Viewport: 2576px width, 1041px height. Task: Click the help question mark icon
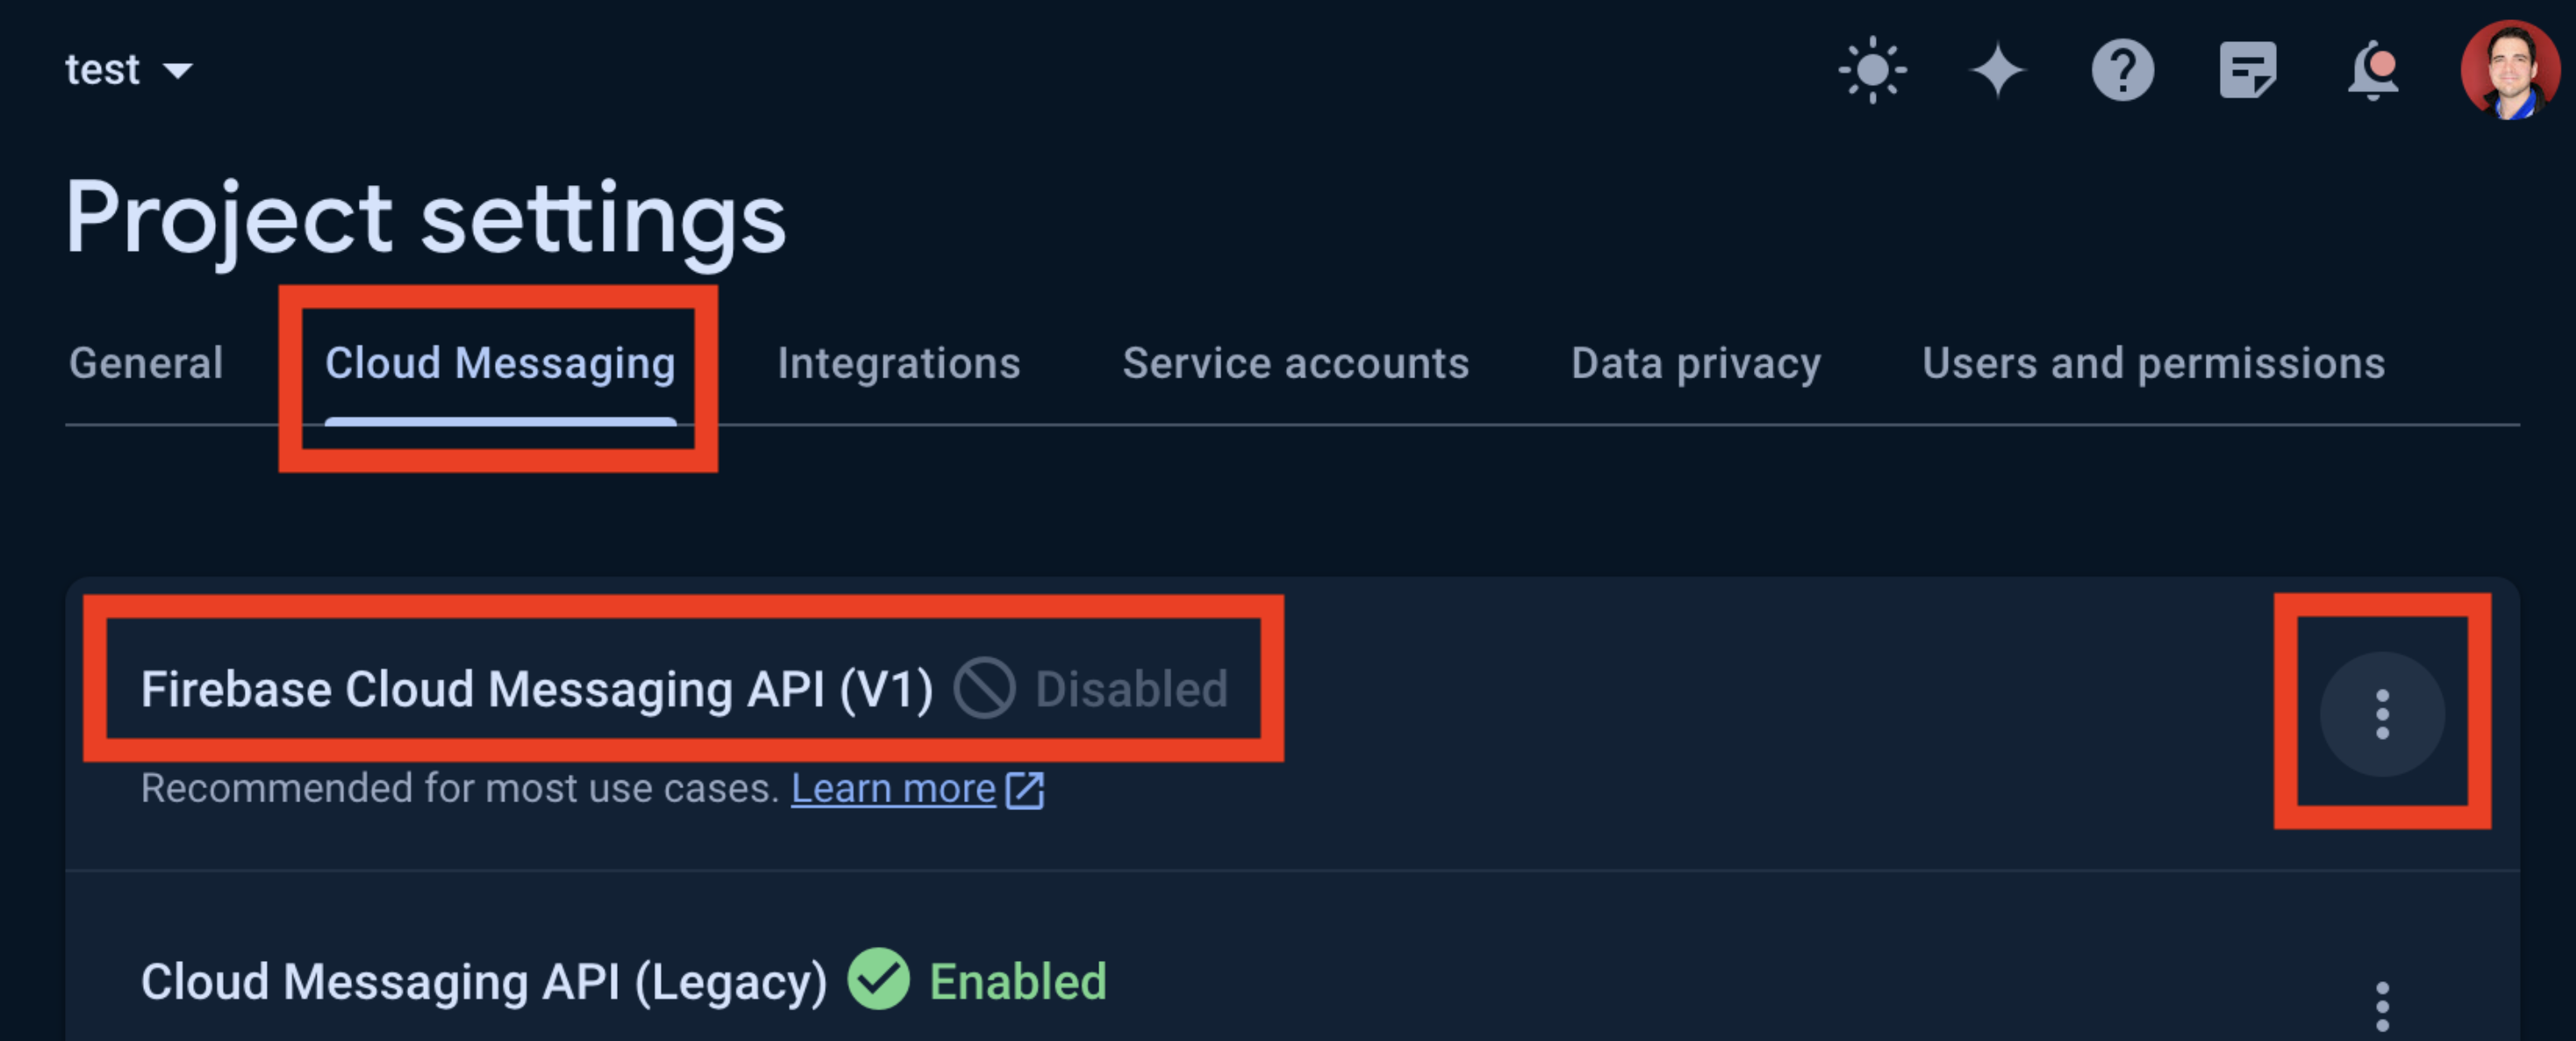pyautogui.click(x=2122, y=70)
